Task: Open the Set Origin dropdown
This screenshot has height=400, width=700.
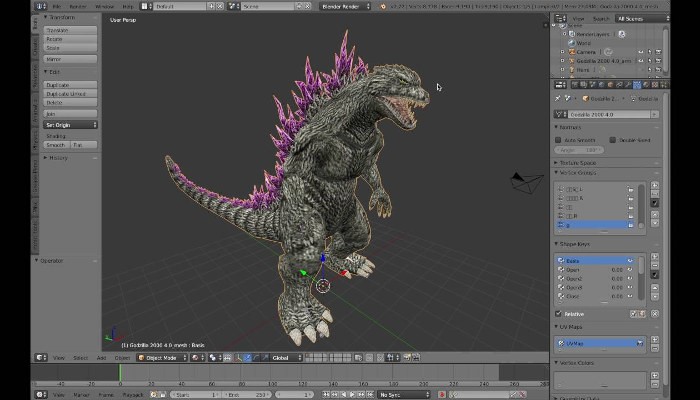Action: click(x=70, y=125)
